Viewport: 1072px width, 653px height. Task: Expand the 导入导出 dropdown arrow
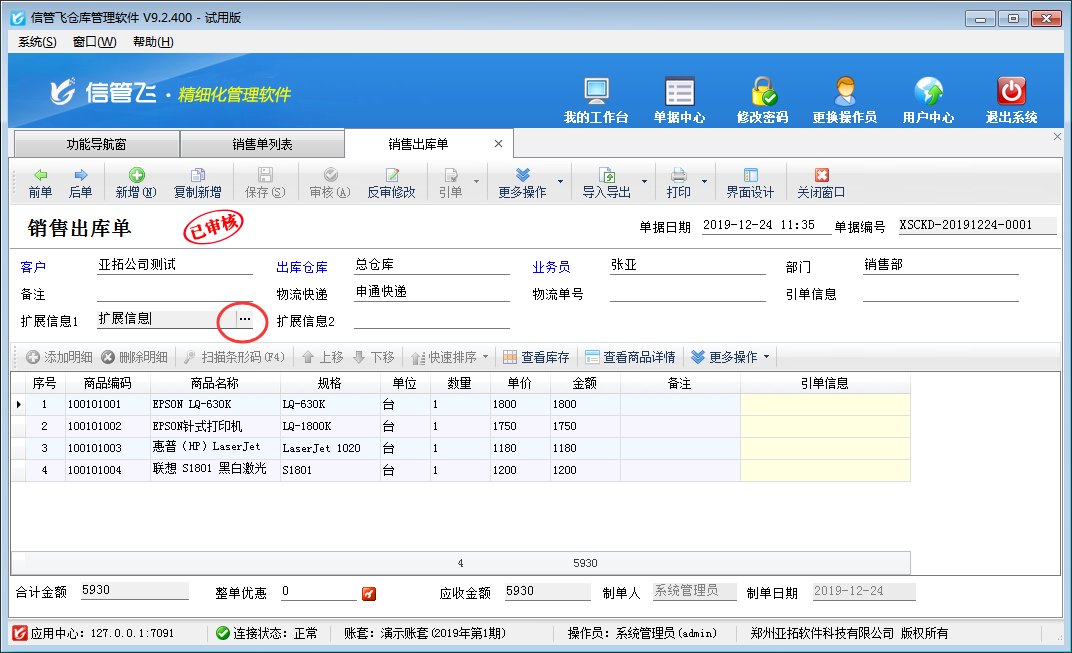coord(645,183)
